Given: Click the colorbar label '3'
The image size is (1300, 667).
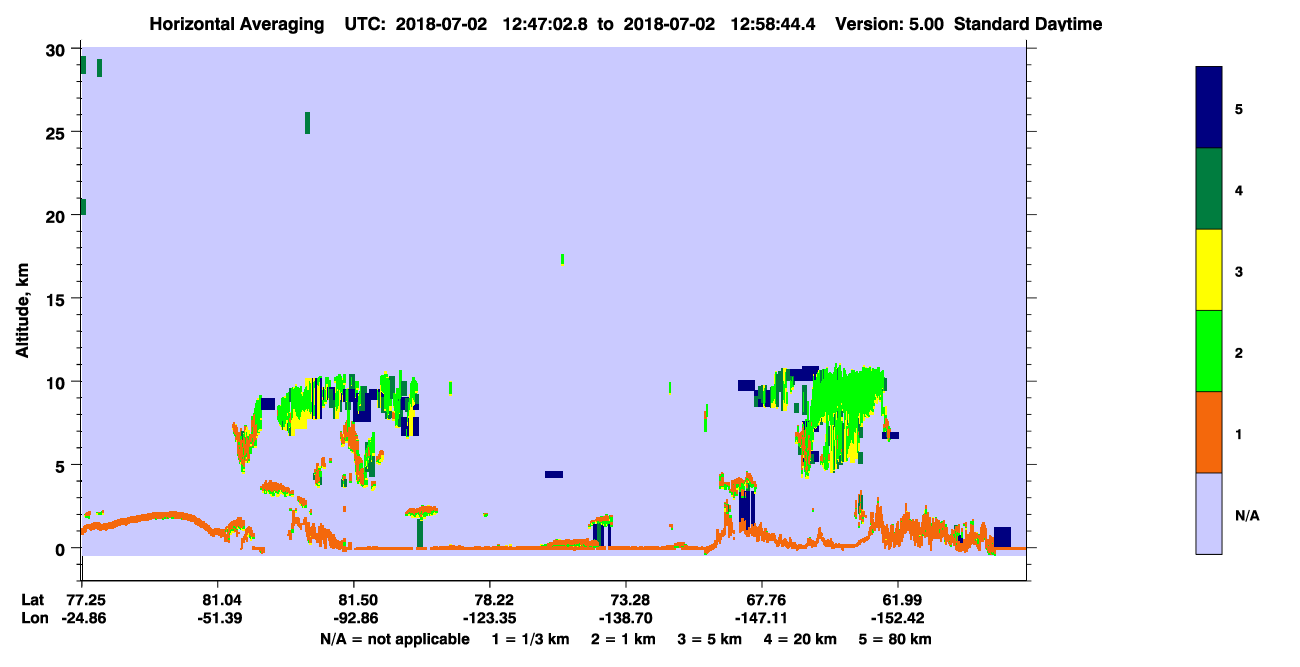Looking at the screenshot, I should click(1239, 271).
